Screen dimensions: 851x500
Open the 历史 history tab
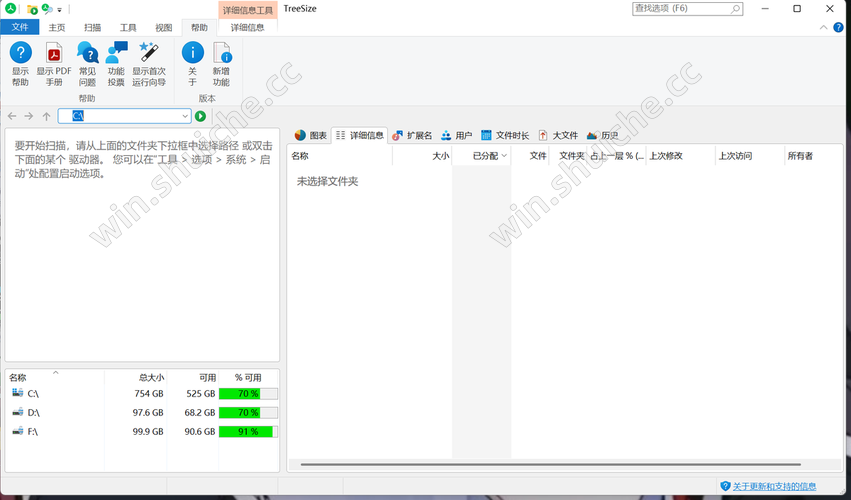pyautogui.click(x=603, y=135)
